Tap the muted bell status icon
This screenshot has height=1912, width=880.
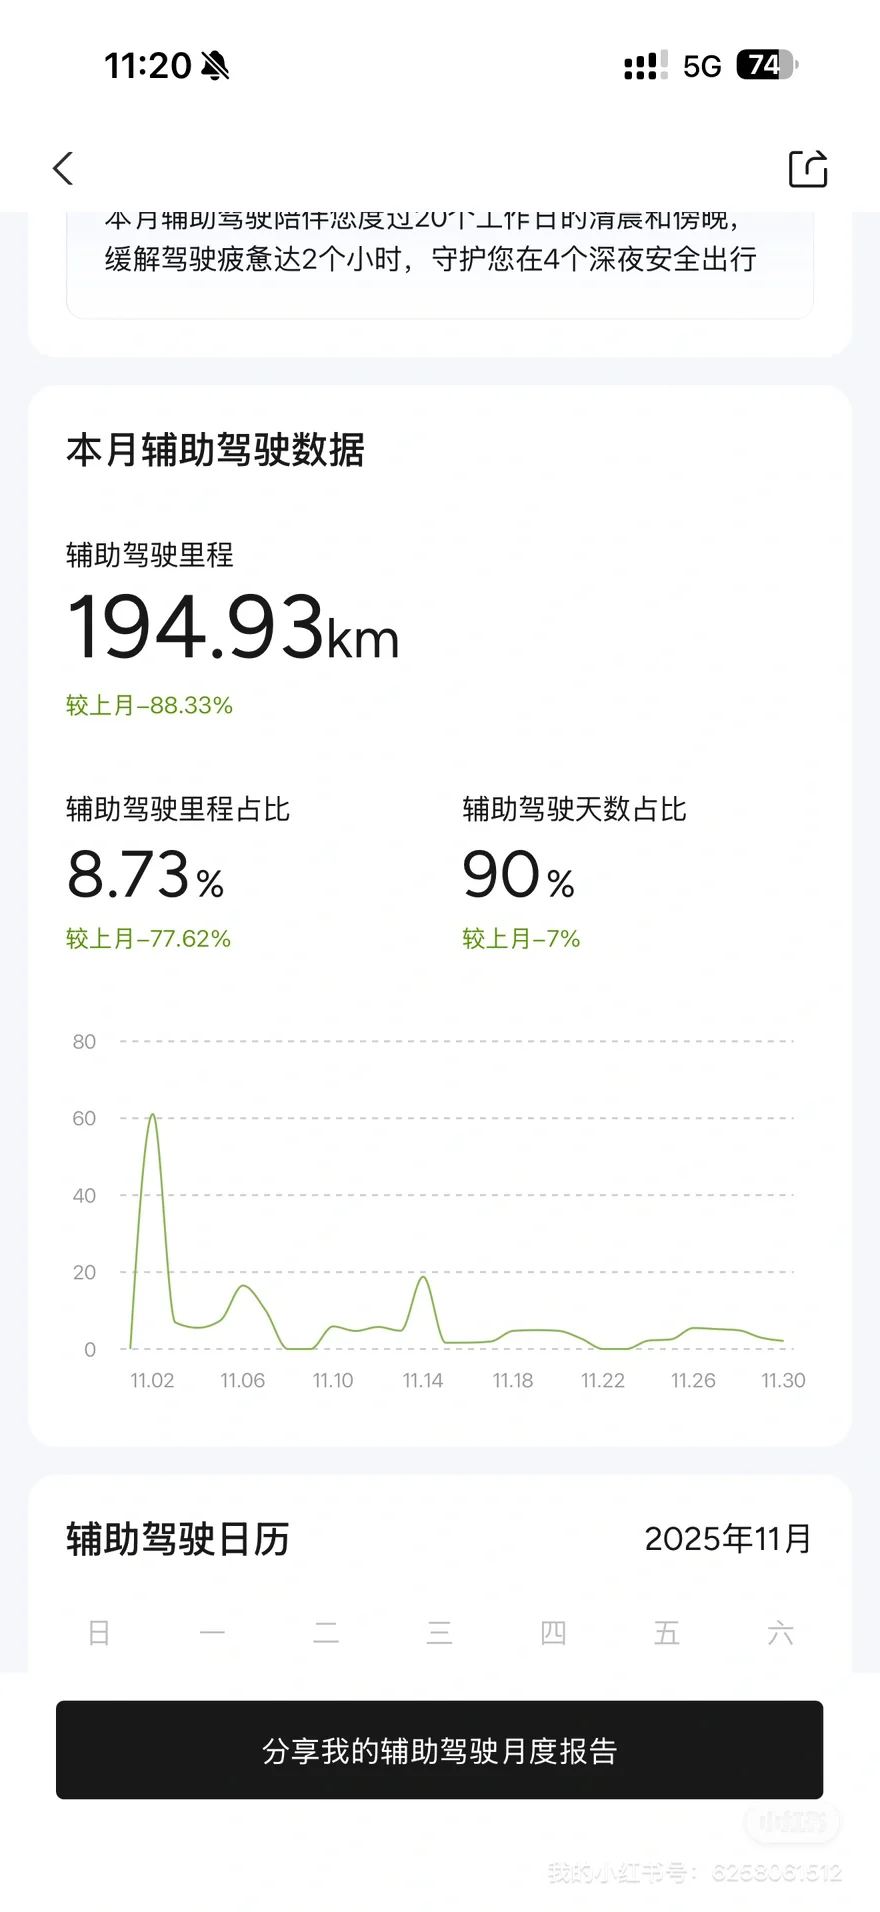pyautogui.click(x=215, y=66)
